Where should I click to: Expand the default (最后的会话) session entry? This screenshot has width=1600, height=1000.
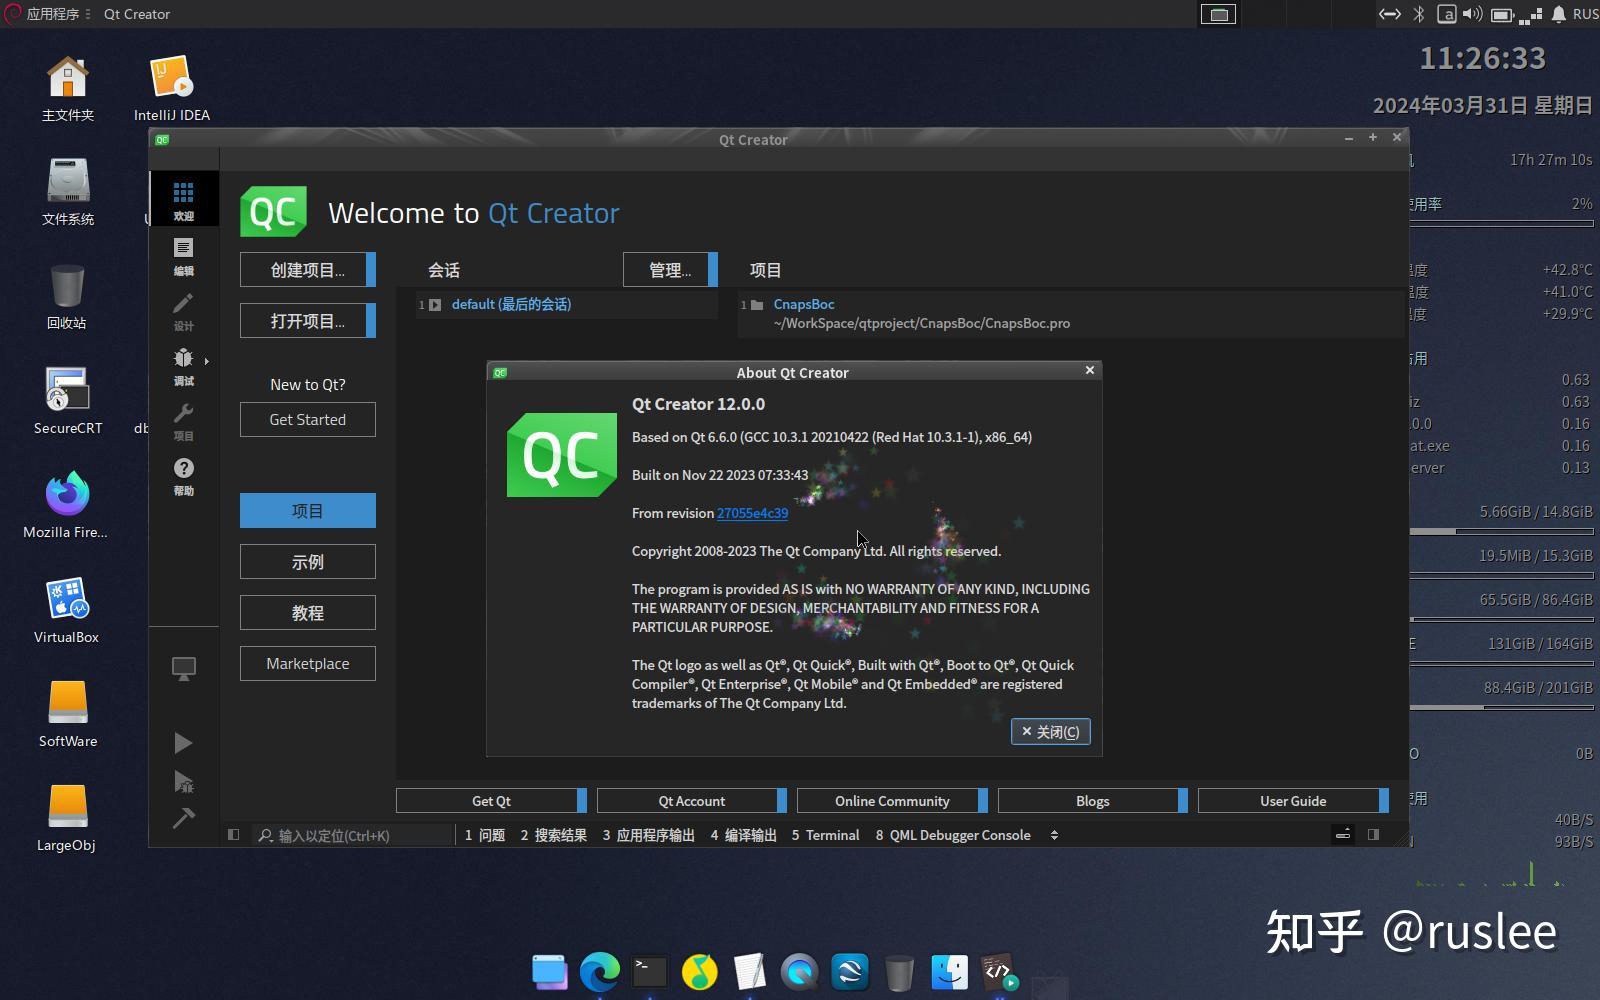436,305
